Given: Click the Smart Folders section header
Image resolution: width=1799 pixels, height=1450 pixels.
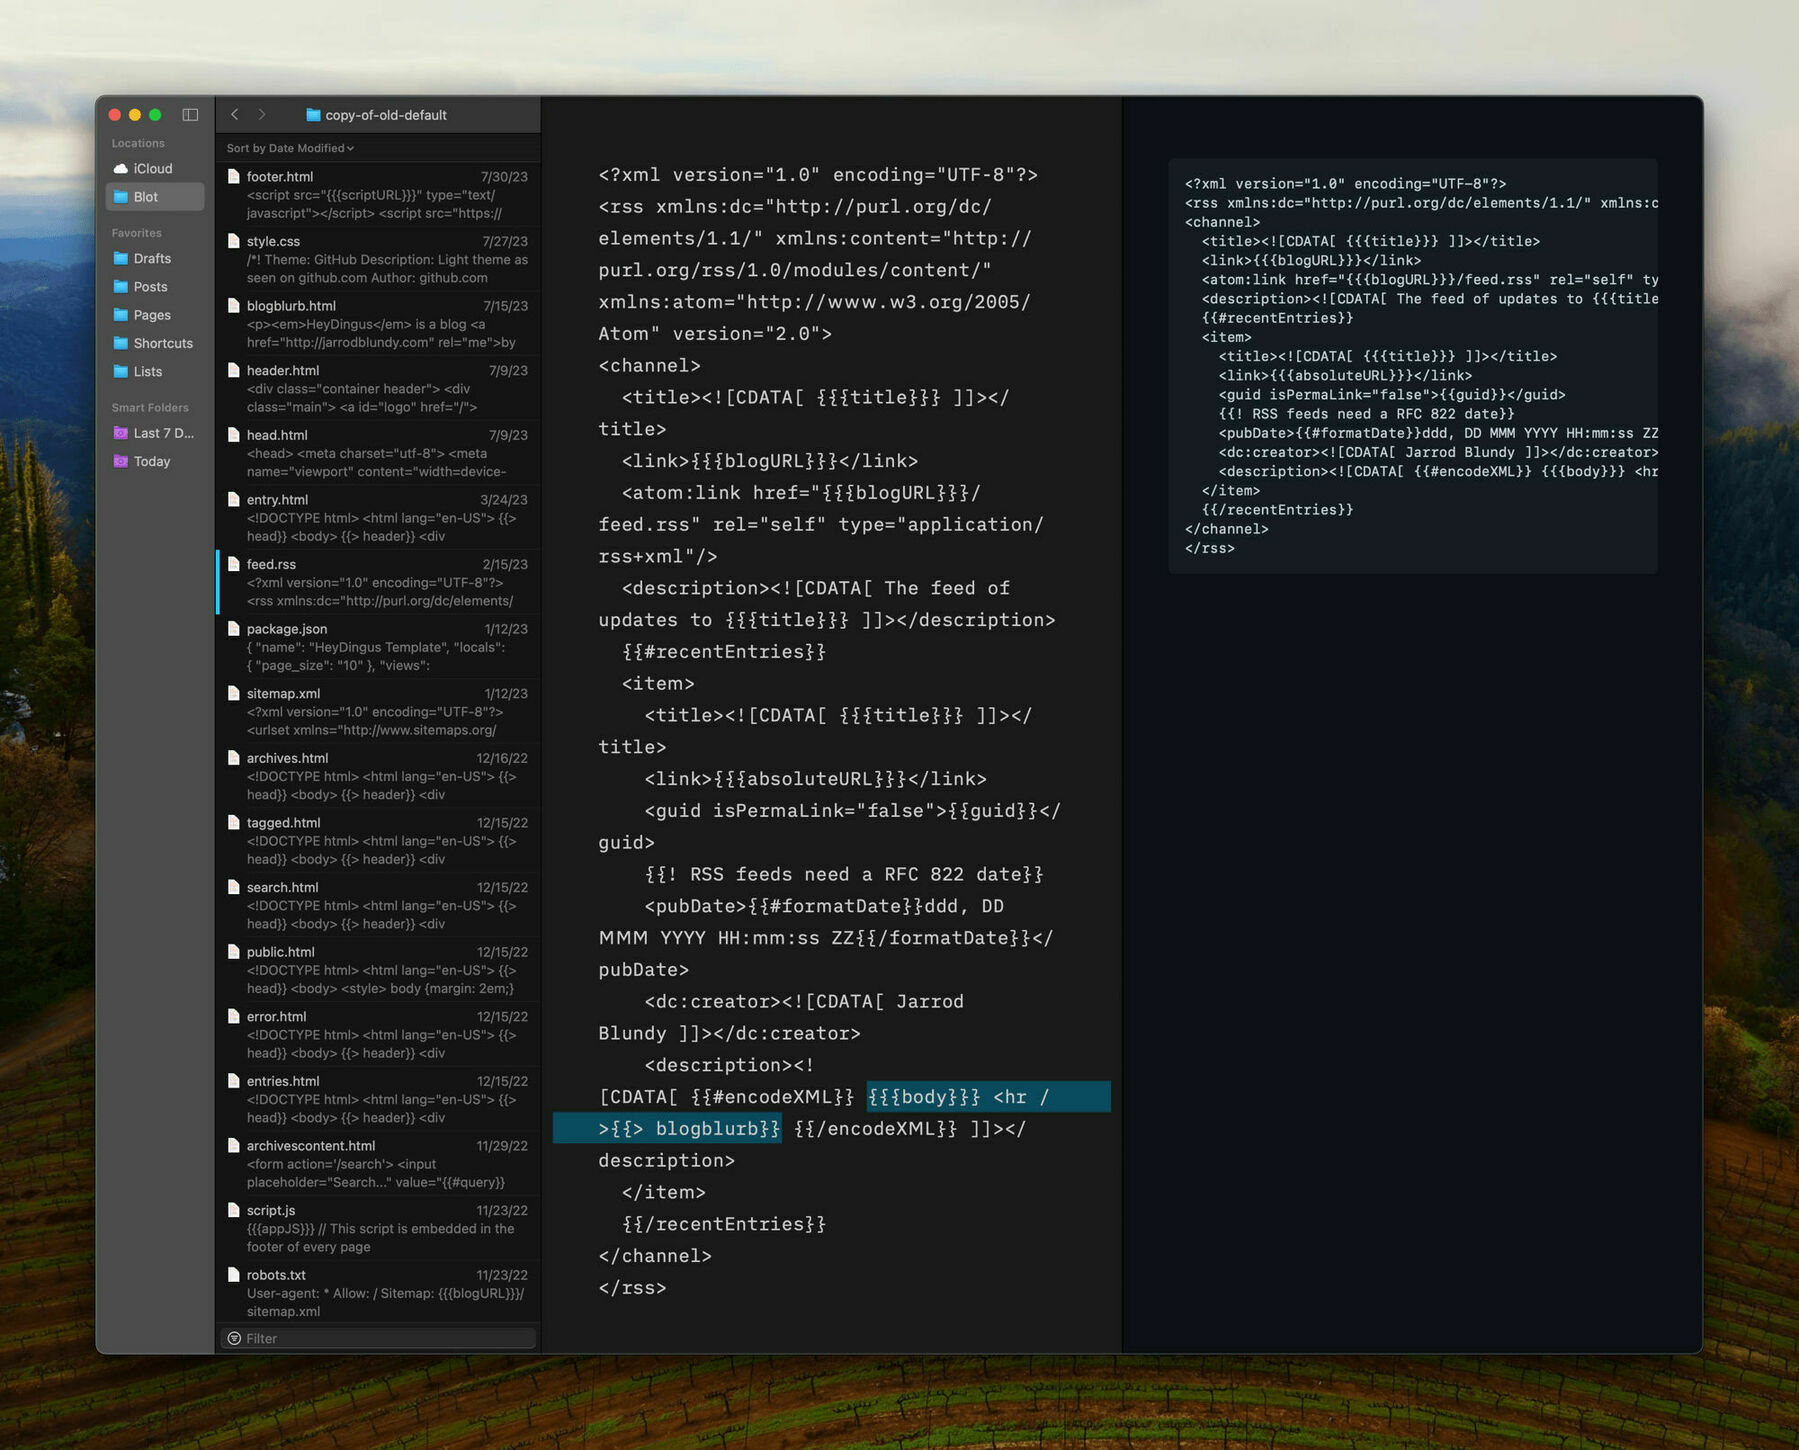Looking at the screenshot, I should tap(150, 408).
